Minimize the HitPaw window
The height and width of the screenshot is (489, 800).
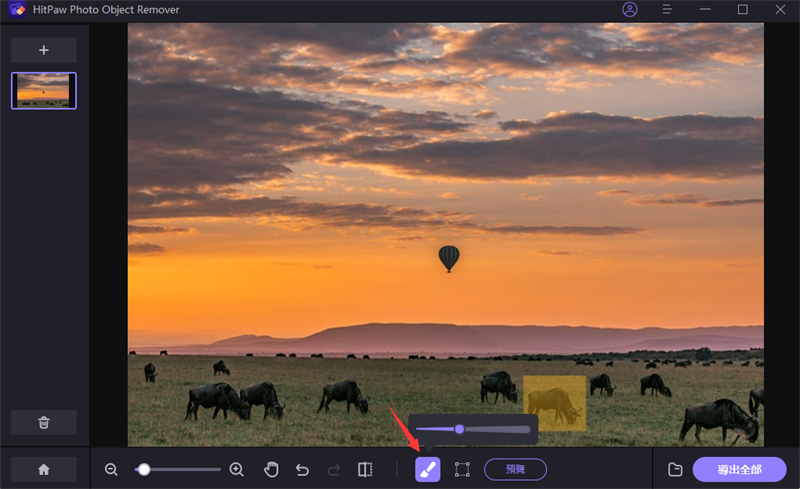pos(705,10)
